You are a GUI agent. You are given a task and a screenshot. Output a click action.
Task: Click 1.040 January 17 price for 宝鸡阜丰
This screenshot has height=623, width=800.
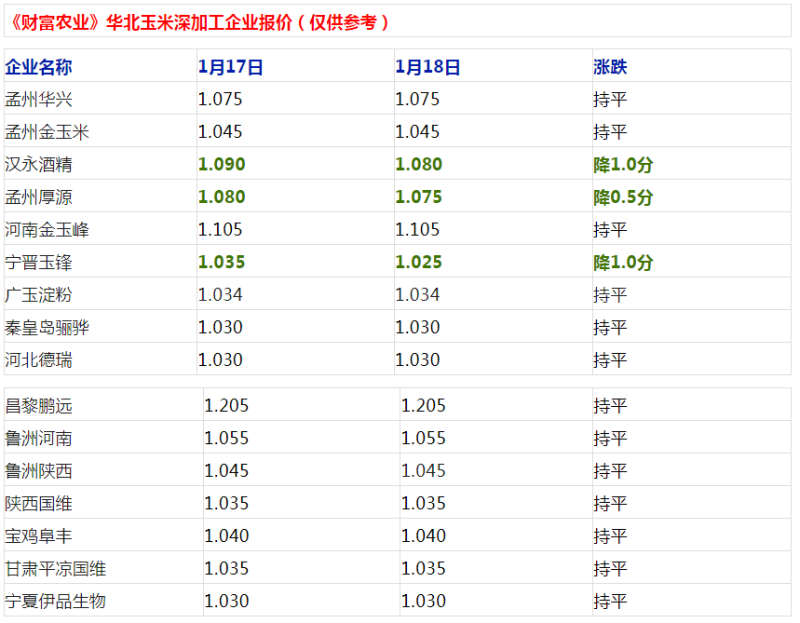click(x=226, y=536)
